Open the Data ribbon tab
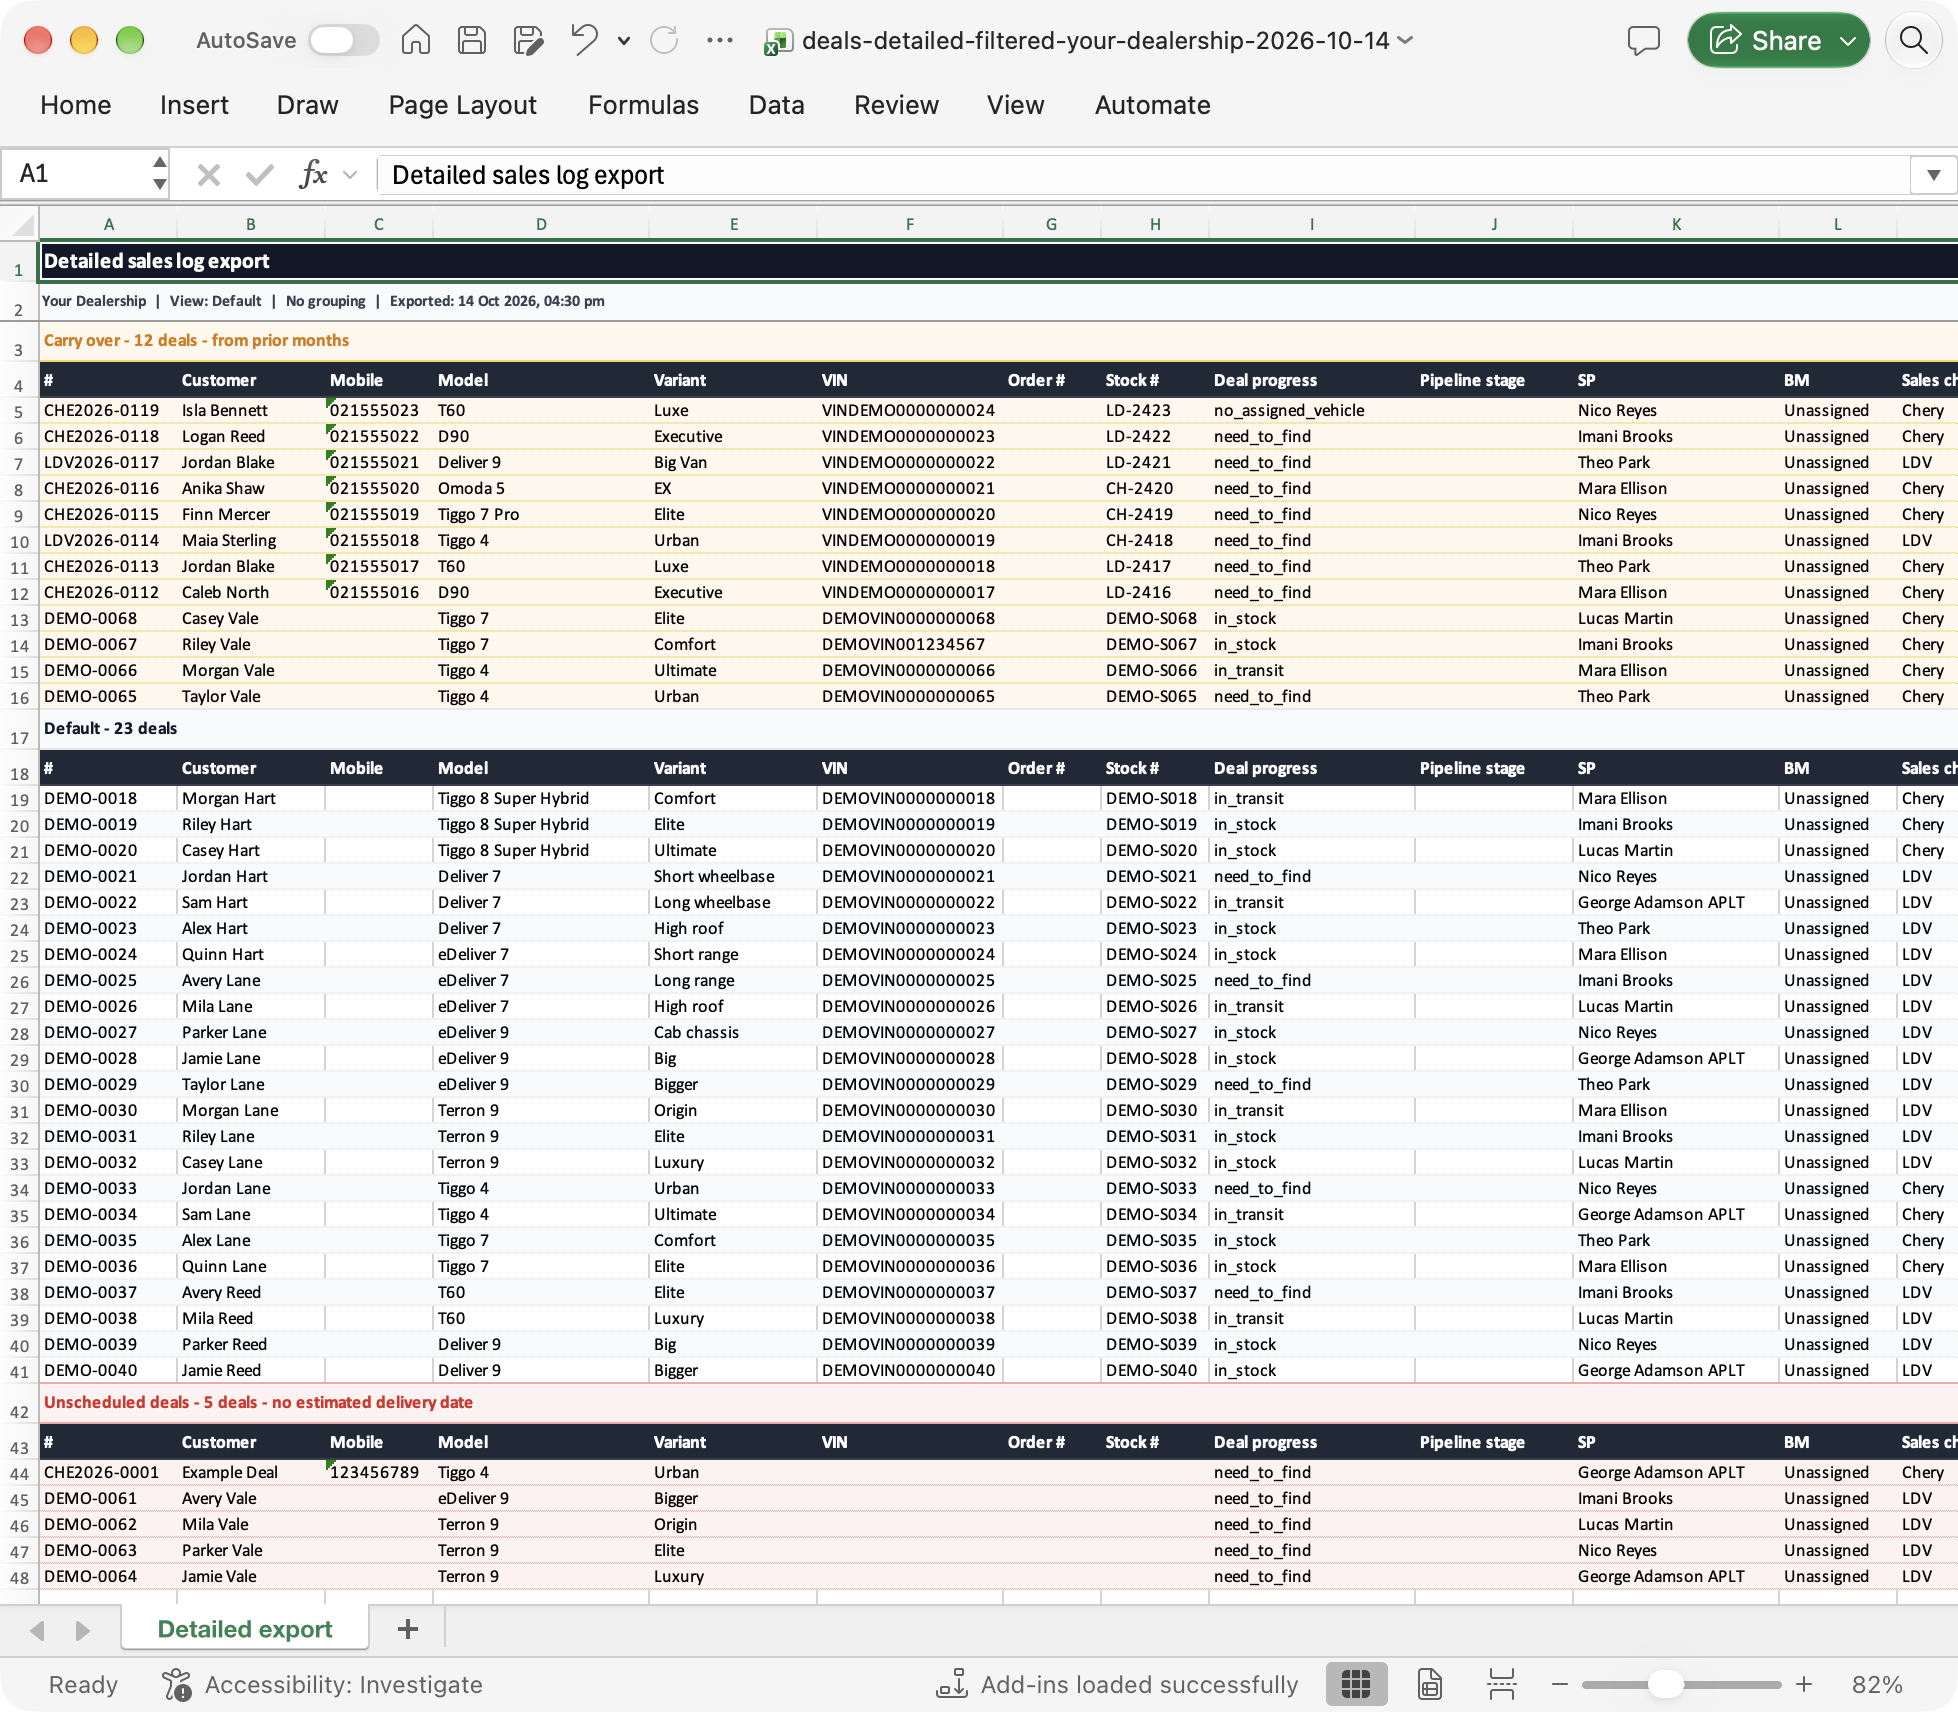The width and height of the screenshot is (1958, 1712). tap(776, 105)
